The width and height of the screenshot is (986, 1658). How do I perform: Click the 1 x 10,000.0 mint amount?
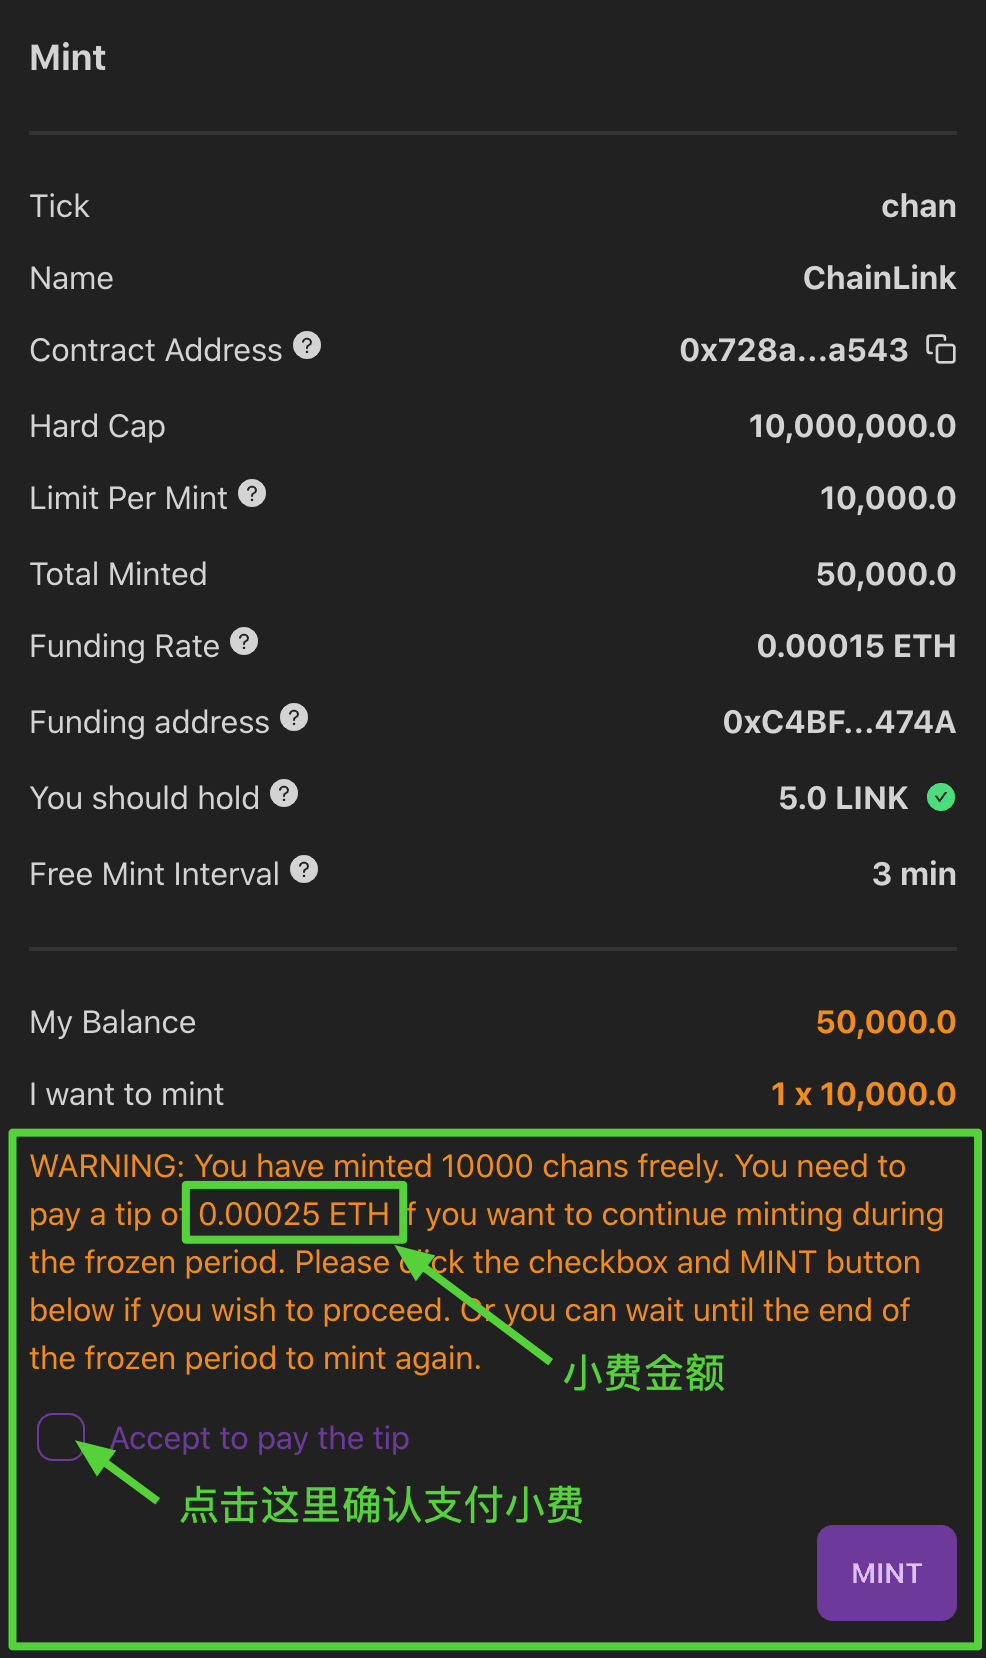click(863, 1094)
